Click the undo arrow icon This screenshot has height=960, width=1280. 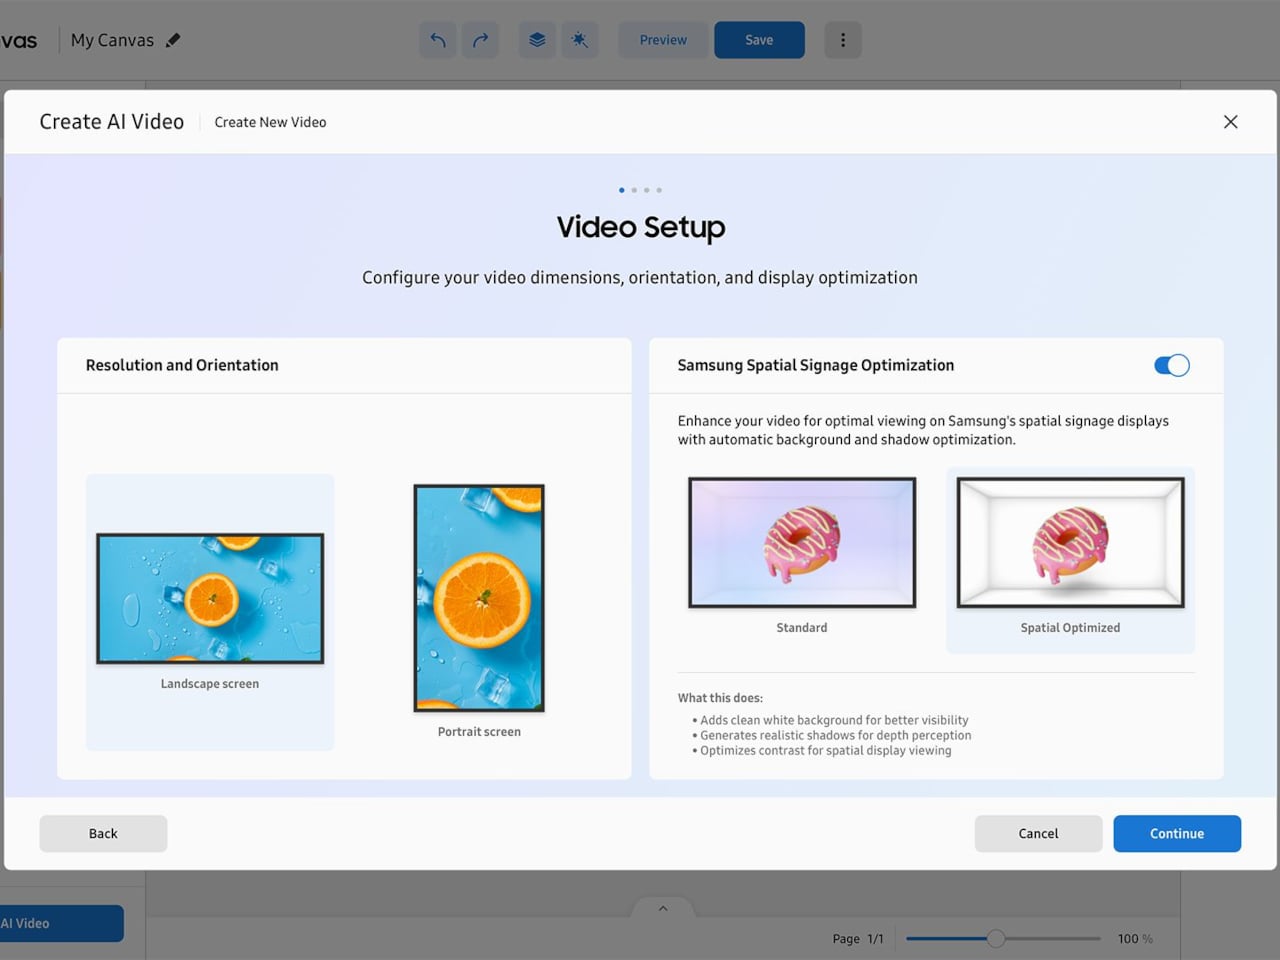click(438, 40)
